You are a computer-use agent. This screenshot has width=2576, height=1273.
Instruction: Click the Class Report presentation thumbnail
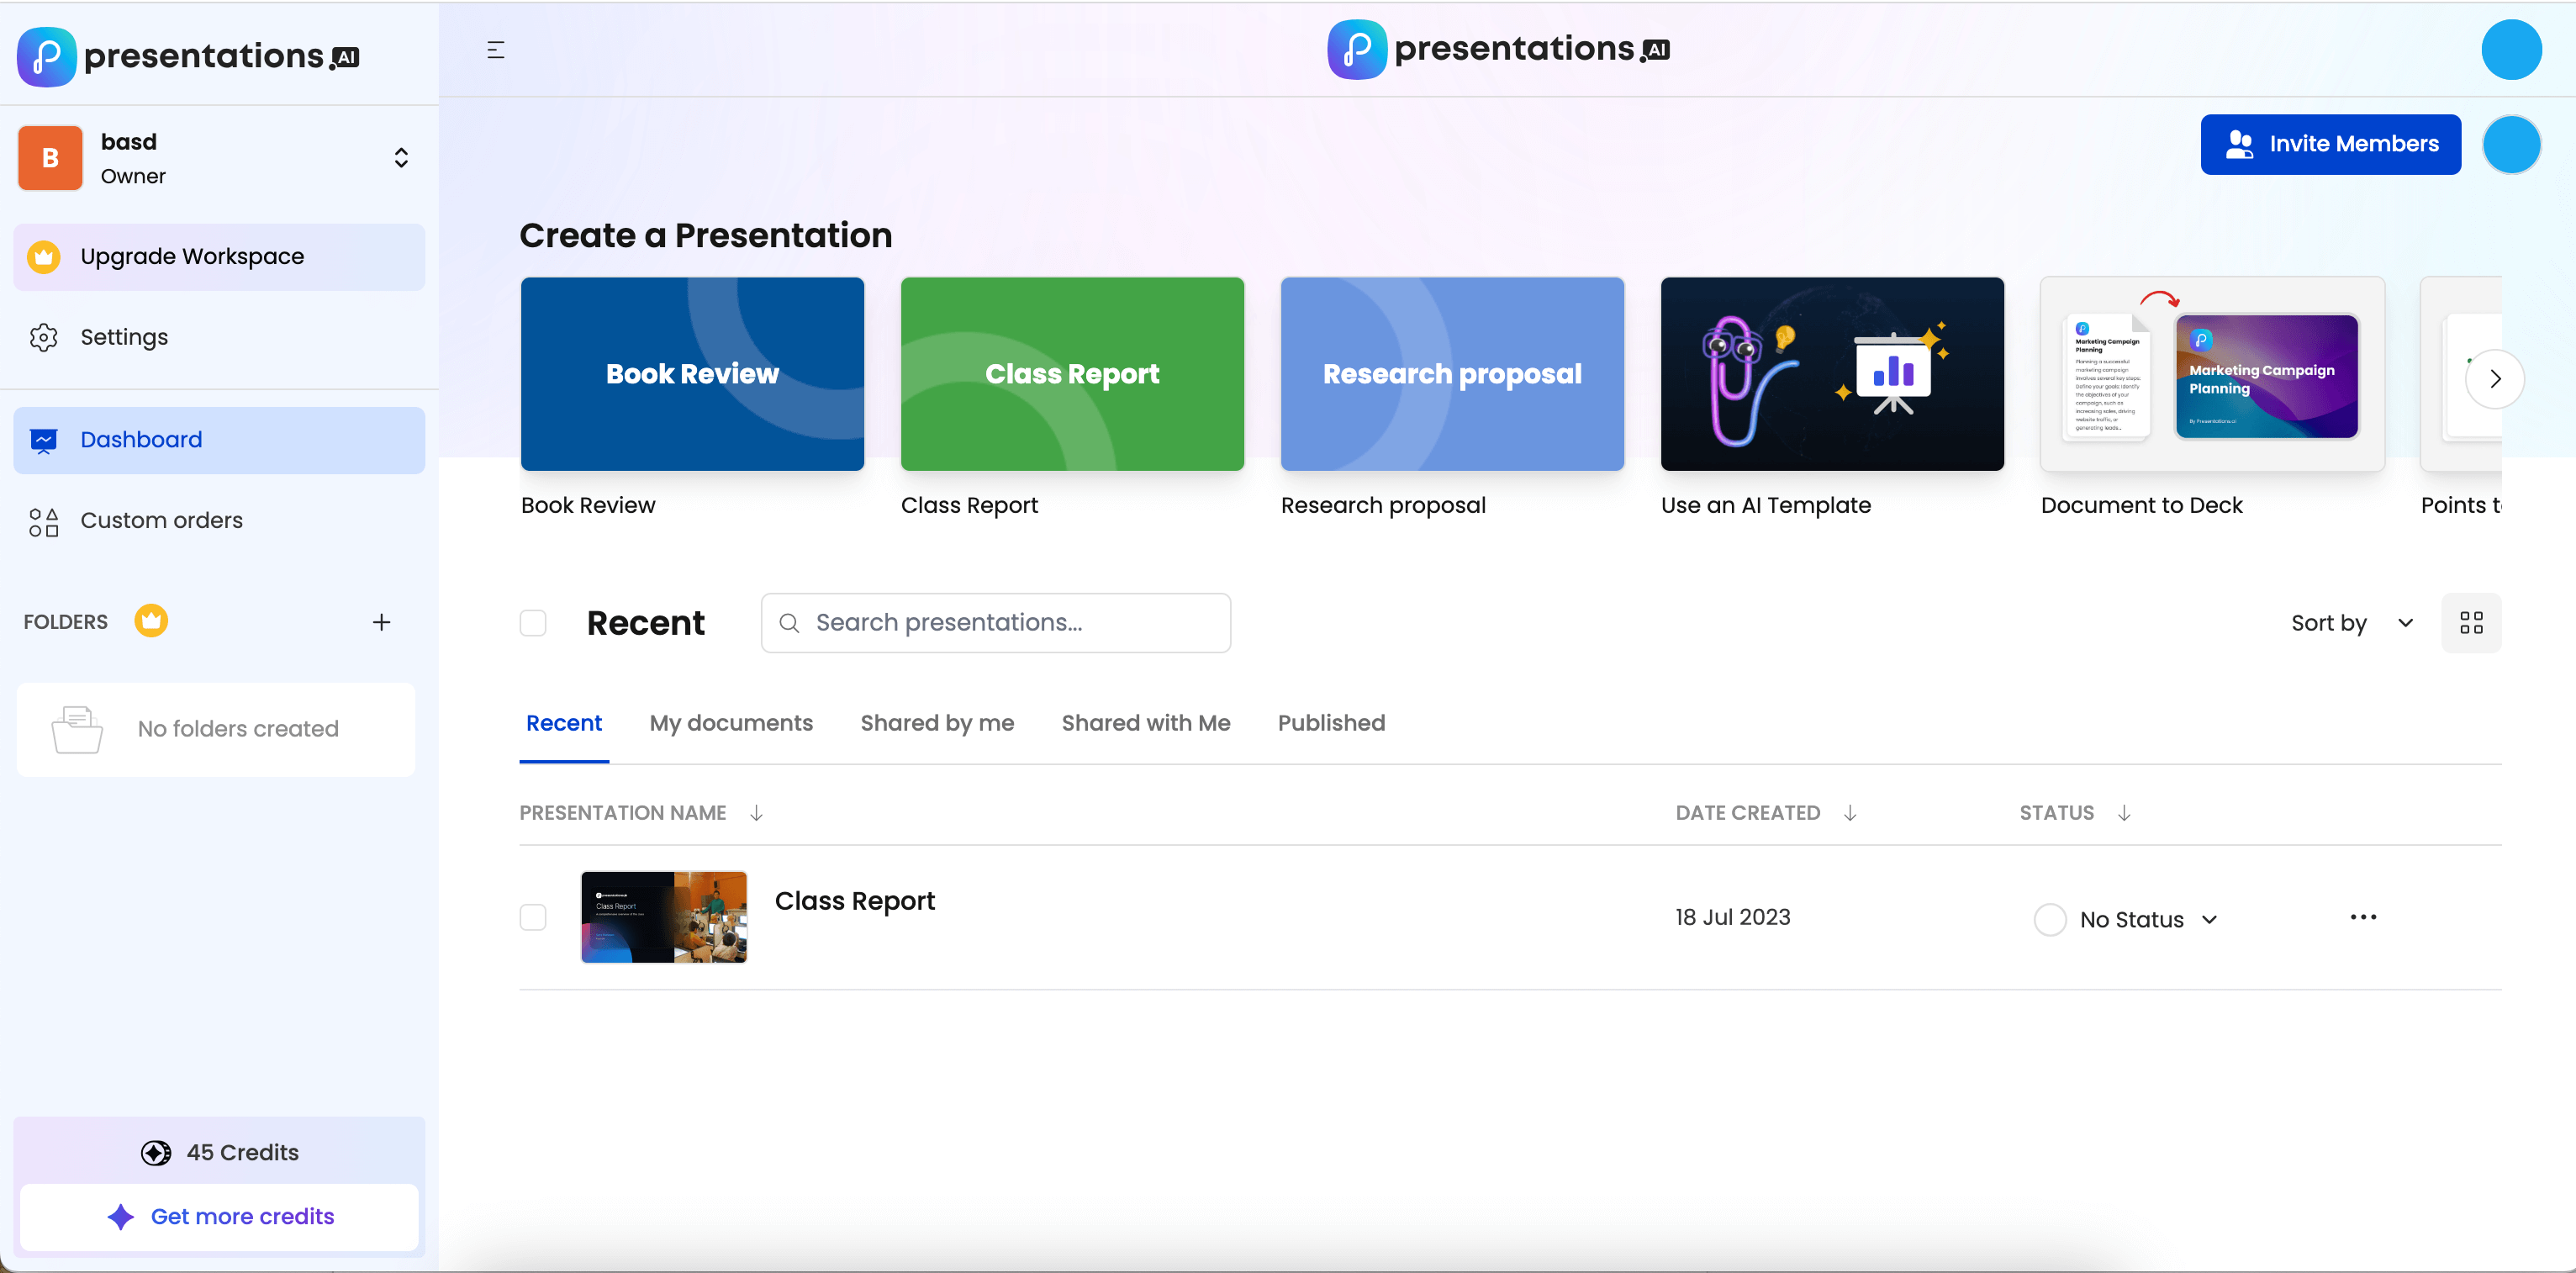[667, 916]
